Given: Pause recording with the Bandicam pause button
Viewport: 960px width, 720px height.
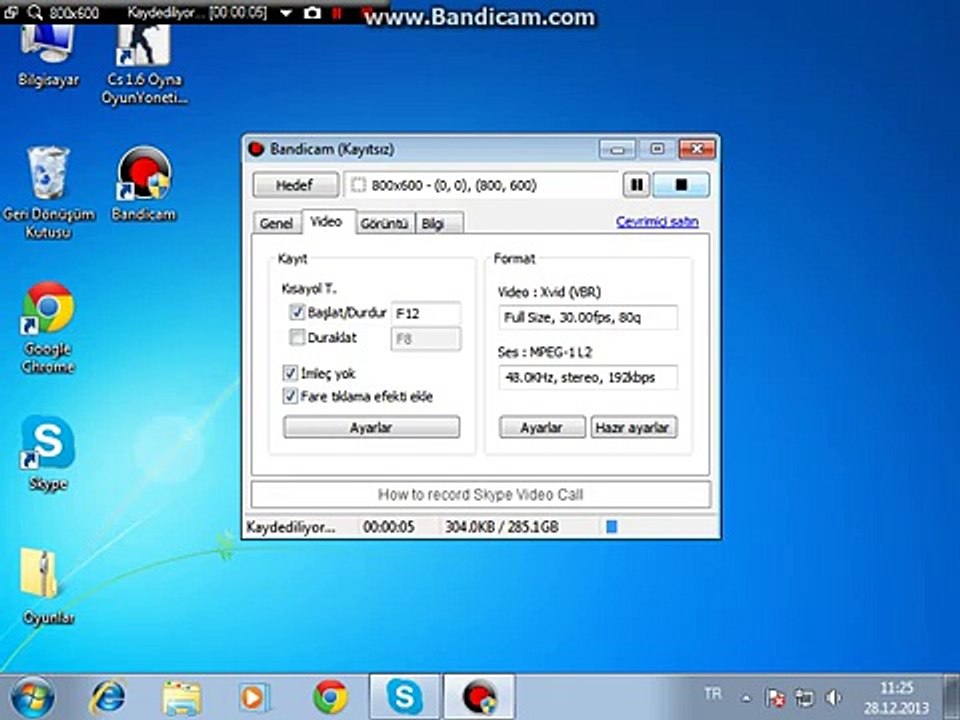Looking at the screenshot, I should [636, 185].
